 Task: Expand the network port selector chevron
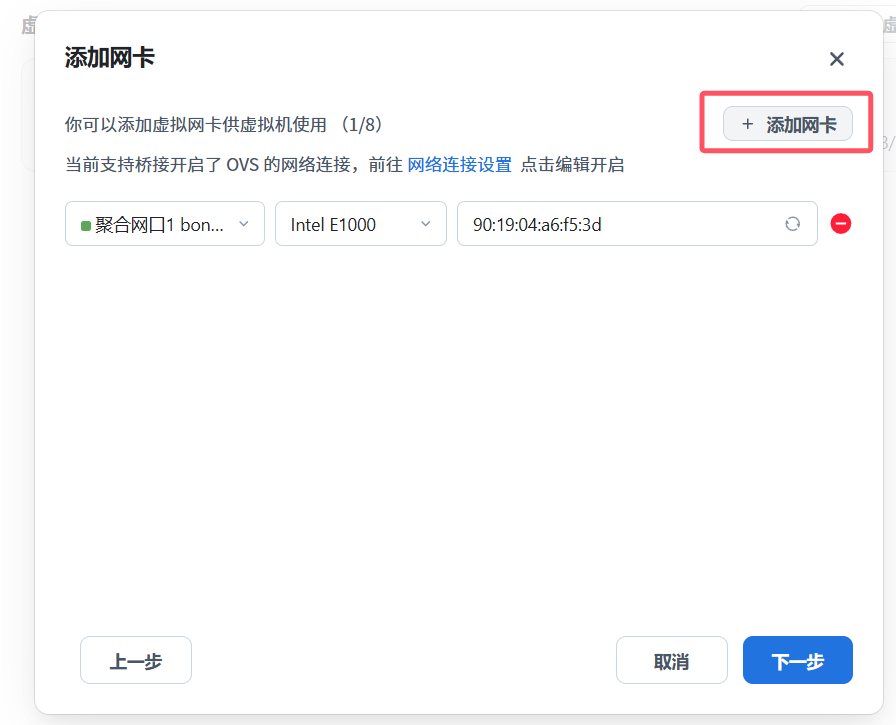click(x=243, y=224)
